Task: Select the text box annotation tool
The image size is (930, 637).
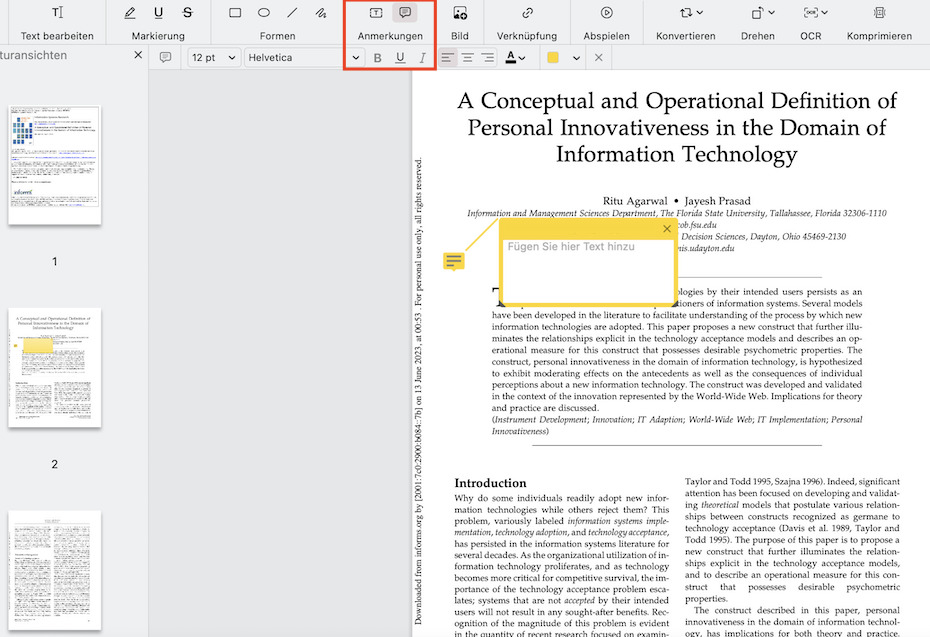Action: (375, 13)
